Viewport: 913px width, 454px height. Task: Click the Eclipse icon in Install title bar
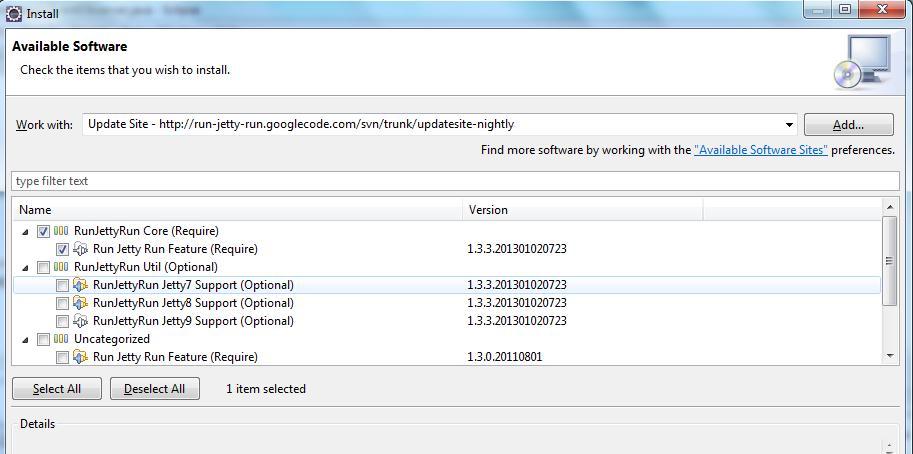pos(14,13)
